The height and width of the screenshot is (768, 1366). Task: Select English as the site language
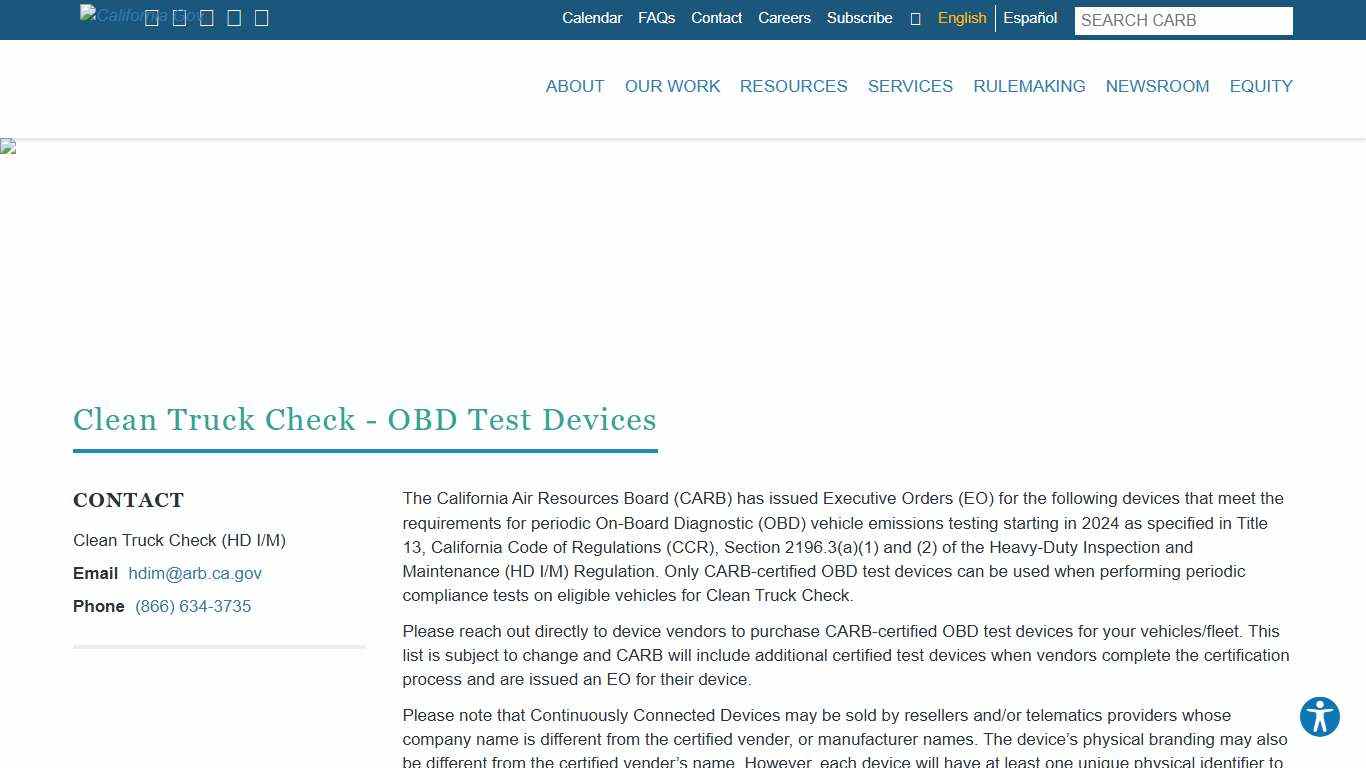[961, 18]
